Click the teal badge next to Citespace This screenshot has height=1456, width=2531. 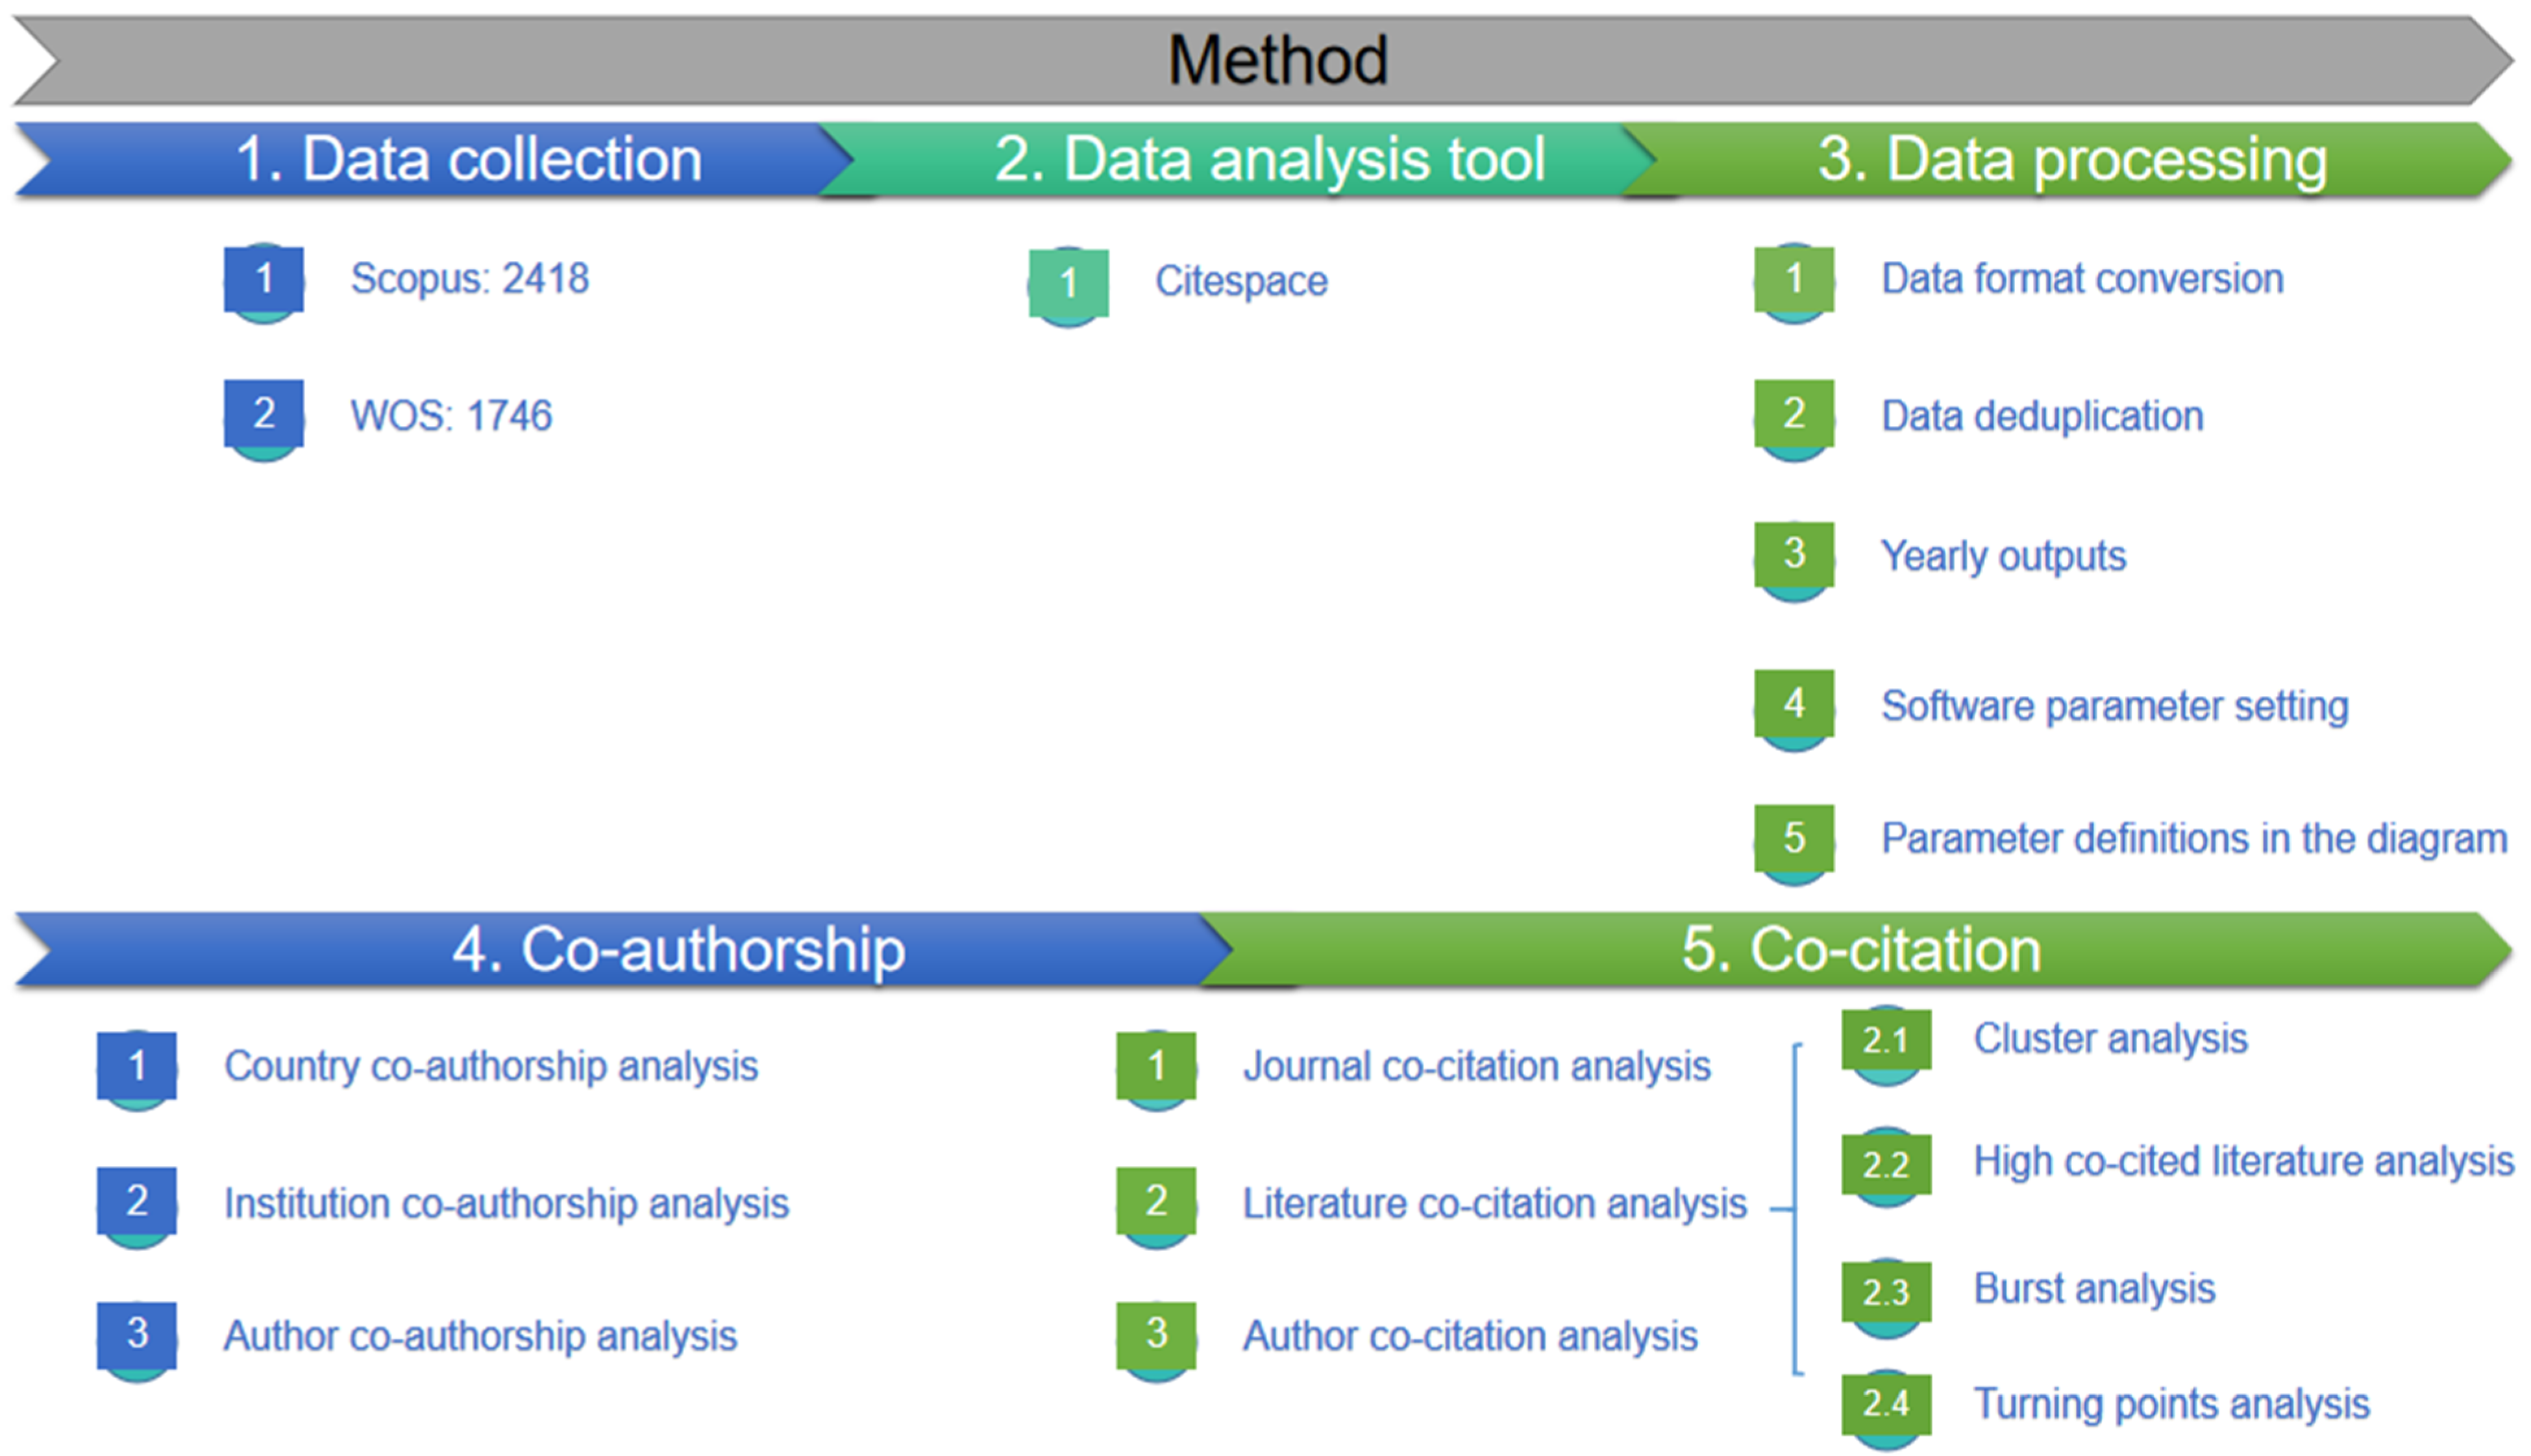1068,284
